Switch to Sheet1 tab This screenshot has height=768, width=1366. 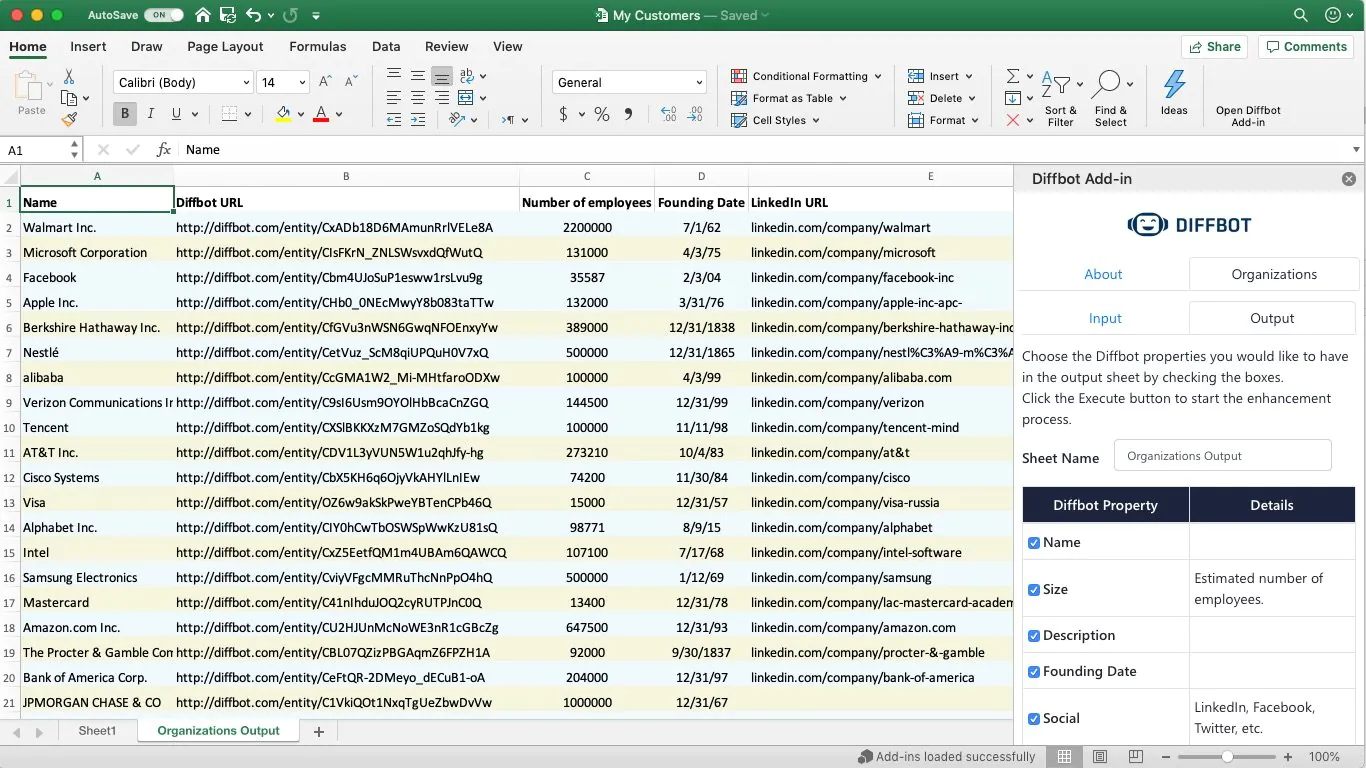[x=97, y=731]
